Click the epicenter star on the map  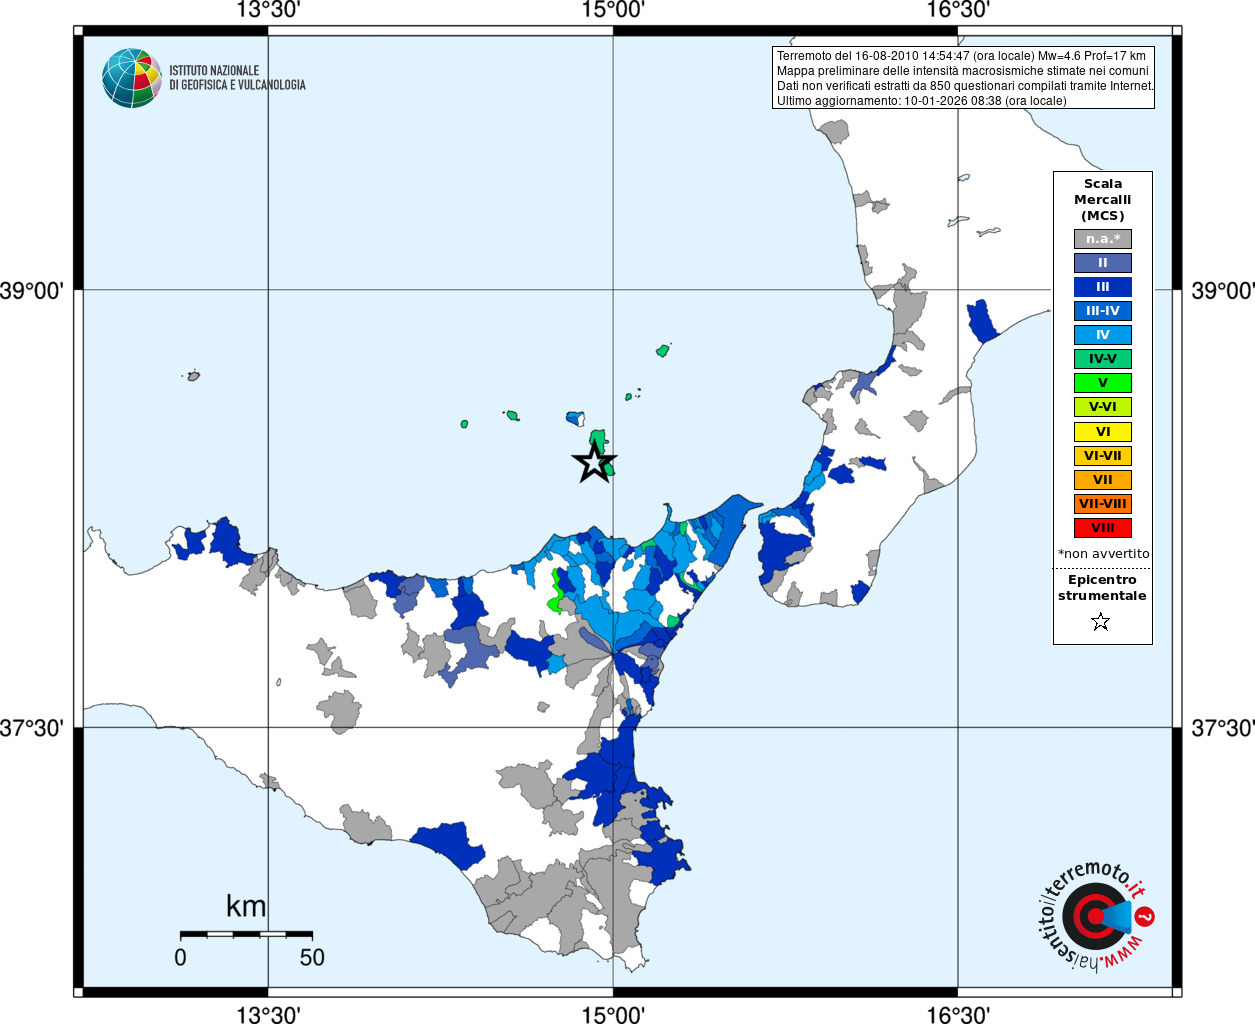point(594,463)
